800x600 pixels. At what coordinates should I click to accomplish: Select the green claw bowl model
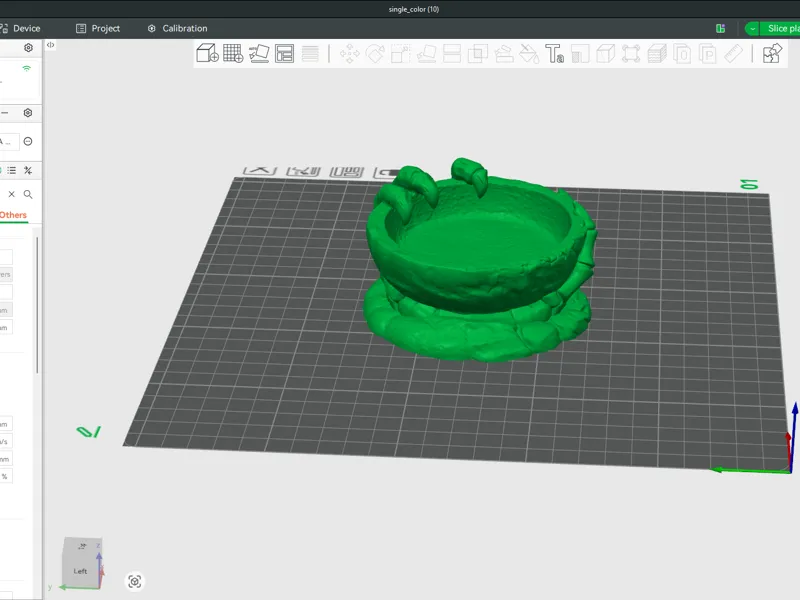(x=479, y=260)
